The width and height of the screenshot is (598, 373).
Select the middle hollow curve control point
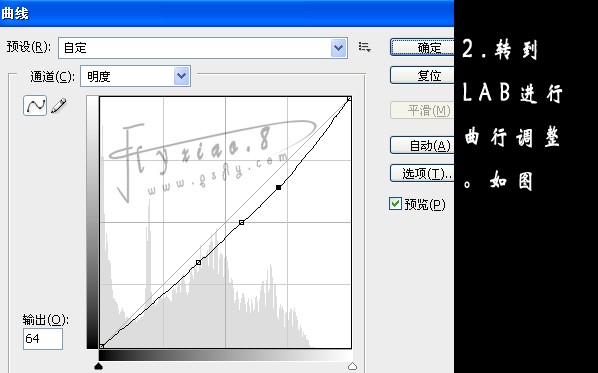click(x=241, y=222)
